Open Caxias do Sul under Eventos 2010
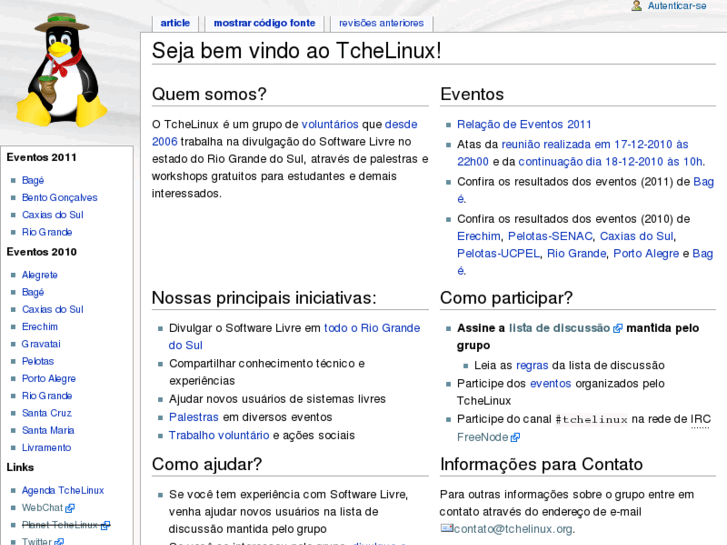The width and height of the screenshot is (727, 545). pyautogui.click(x=52, y=309)
